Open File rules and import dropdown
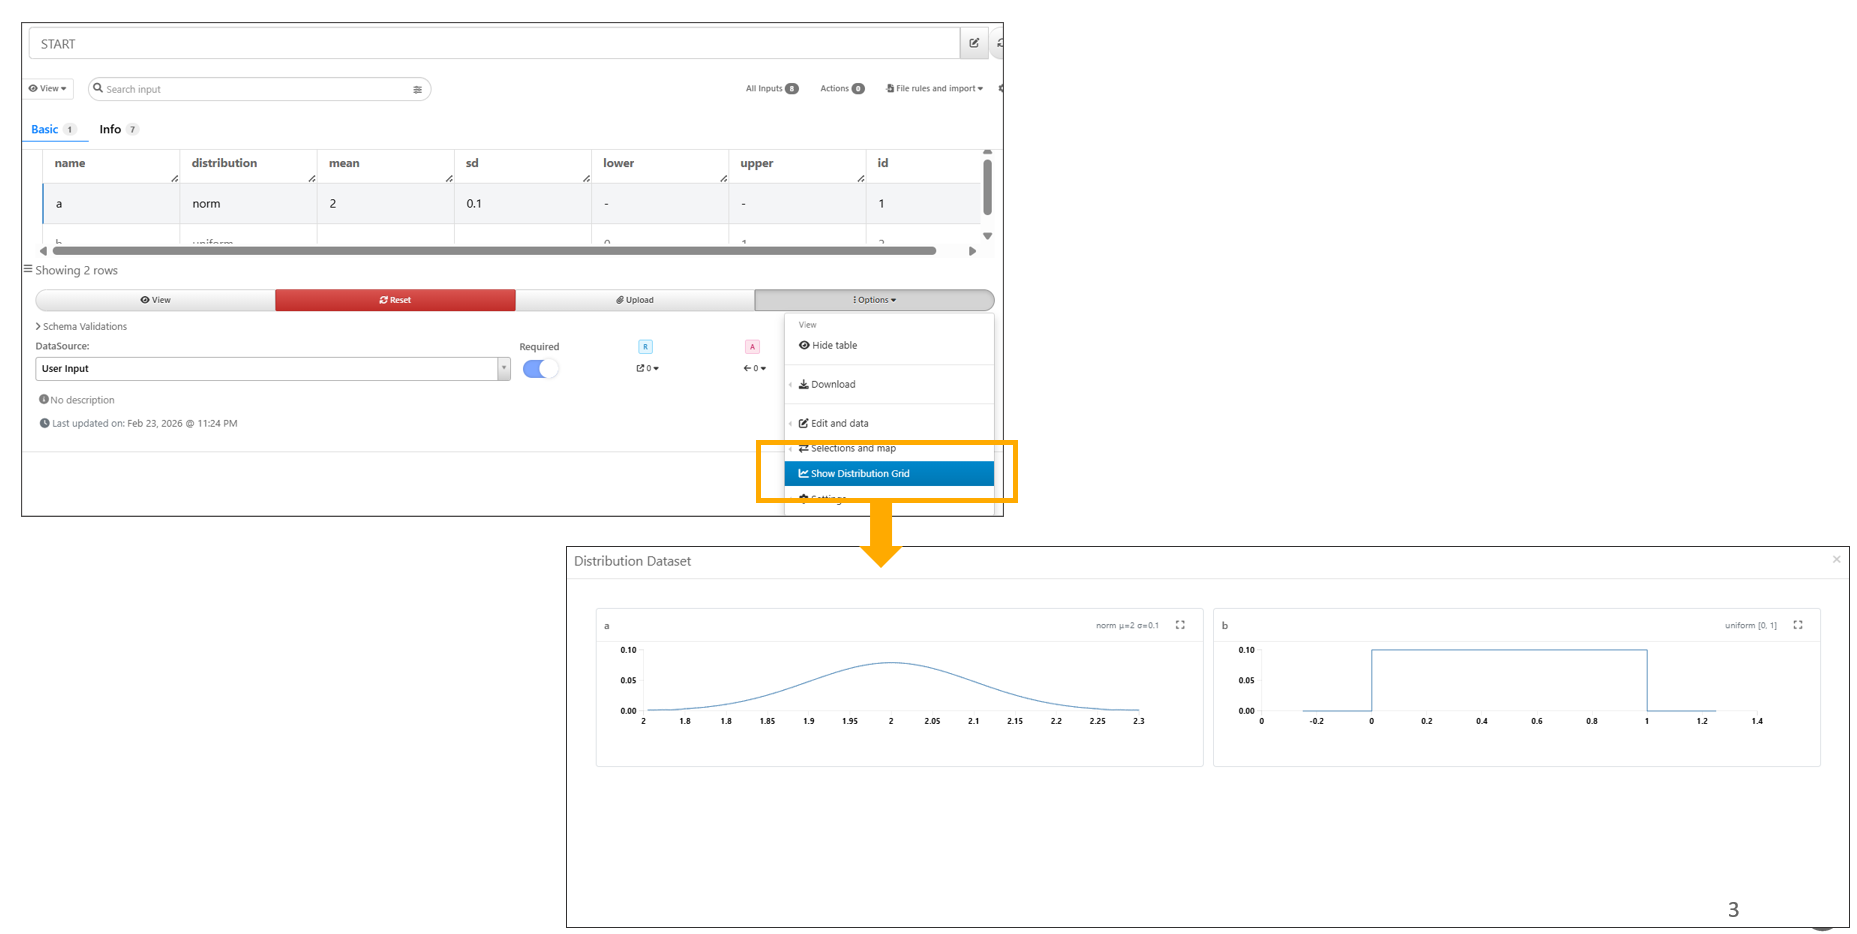This screenshot has height=934, width=1857. 935,89
